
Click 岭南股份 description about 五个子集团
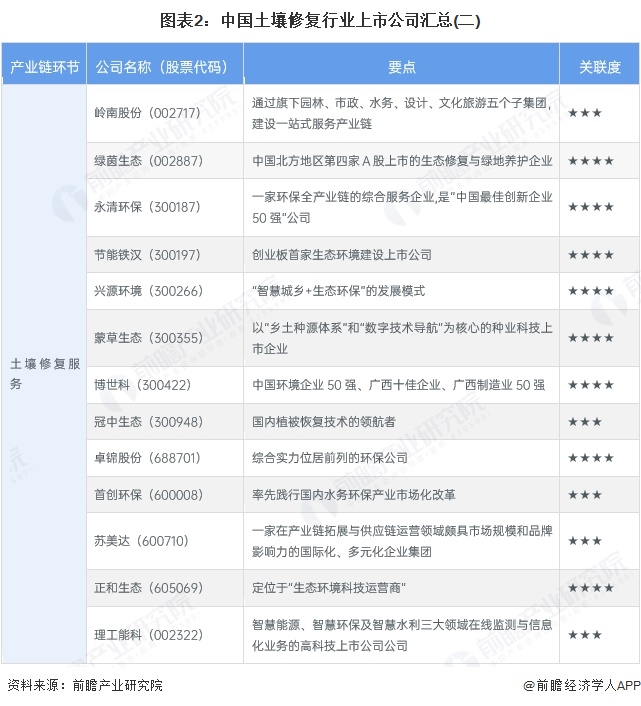[402, 113]
